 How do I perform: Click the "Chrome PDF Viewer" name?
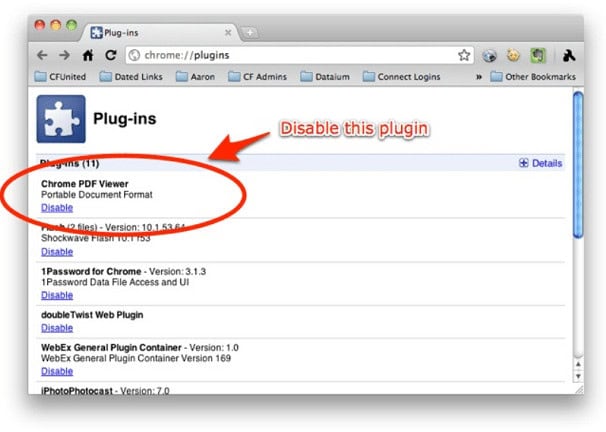tap(85, 184)
